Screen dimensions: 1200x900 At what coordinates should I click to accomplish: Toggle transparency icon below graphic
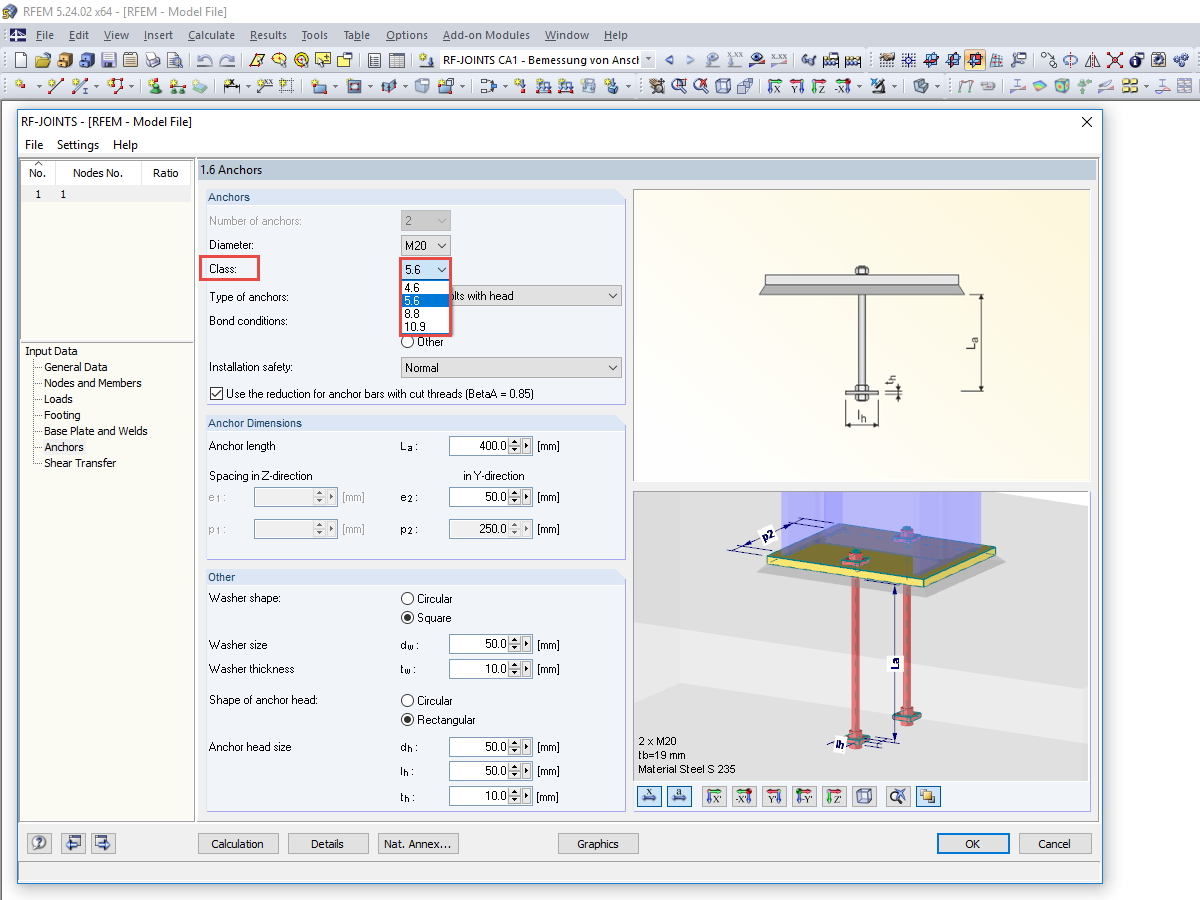point(928,796)
